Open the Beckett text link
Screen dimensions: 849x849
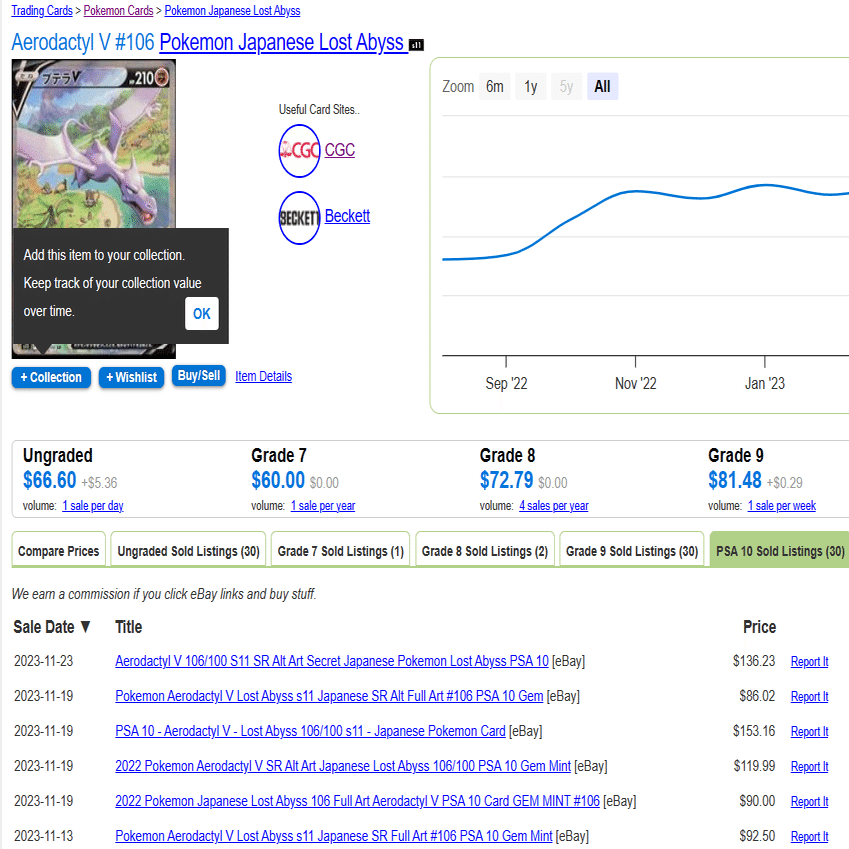click(347, 216)
